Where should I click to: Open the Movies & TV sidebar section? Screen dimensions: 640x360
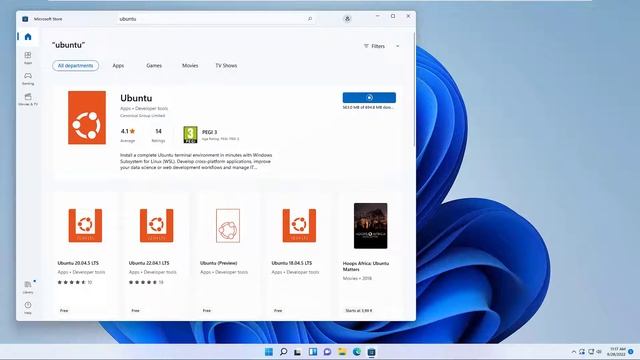click(28, 99)
